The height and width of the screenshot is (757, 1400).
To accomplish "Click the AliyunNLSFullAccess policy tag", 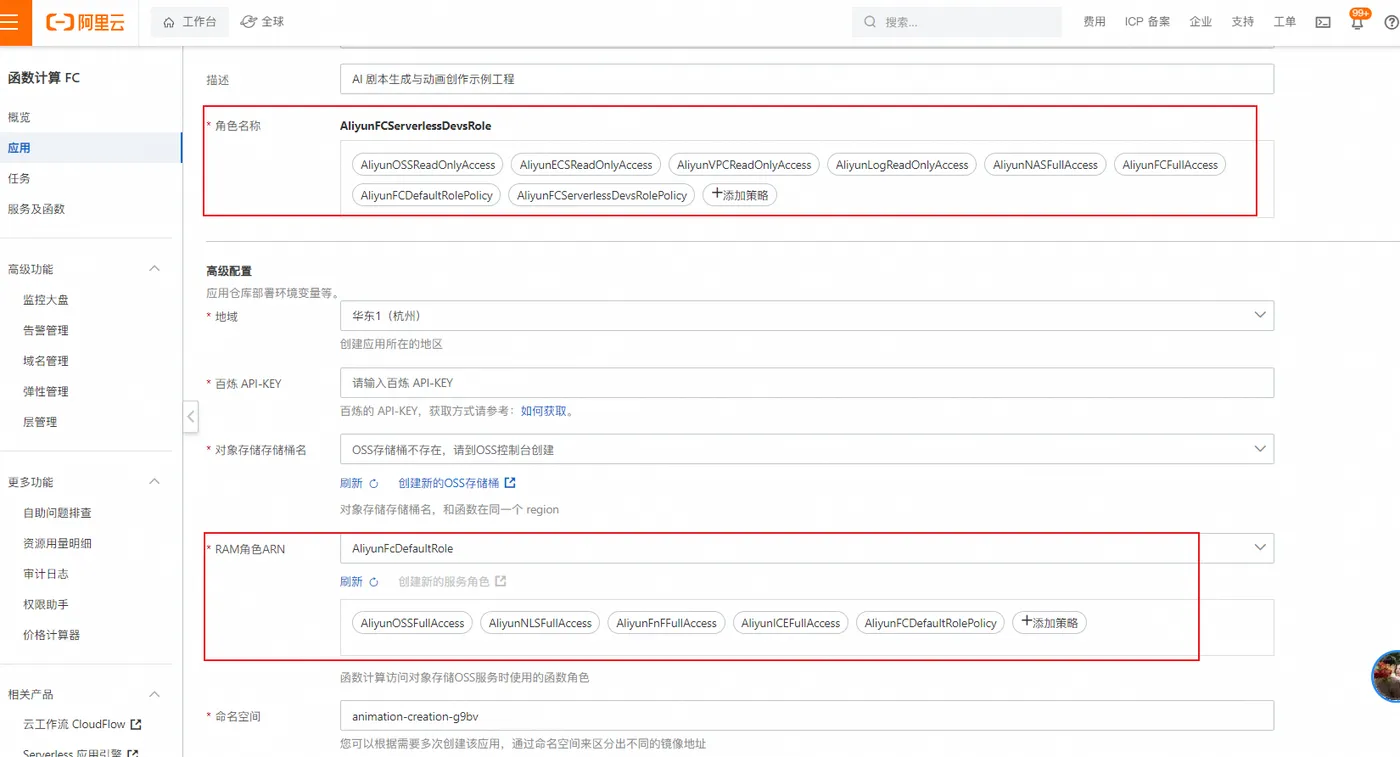I will coord(540,623).
